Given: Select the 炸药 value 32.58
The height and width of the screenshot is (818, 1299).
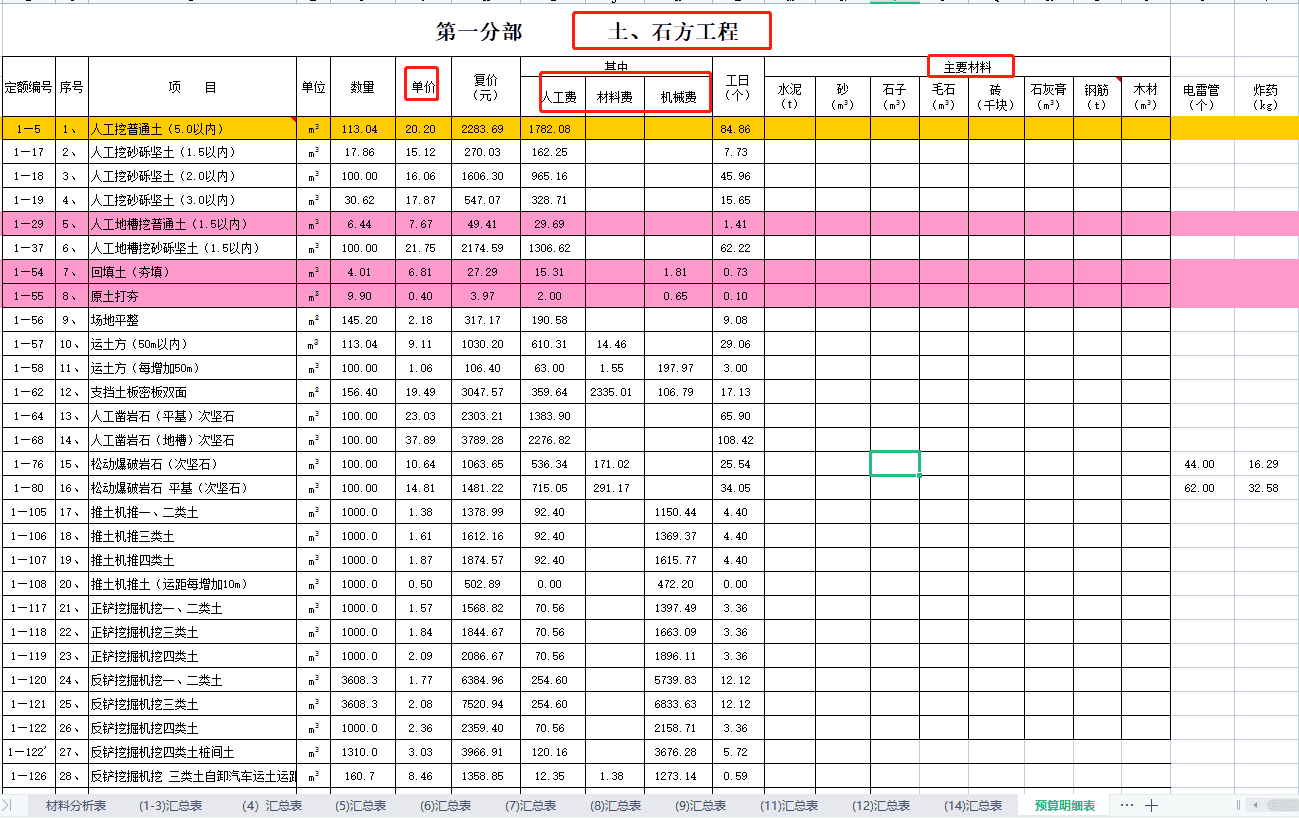Looking at the screenshot, I should point(1266,488).
